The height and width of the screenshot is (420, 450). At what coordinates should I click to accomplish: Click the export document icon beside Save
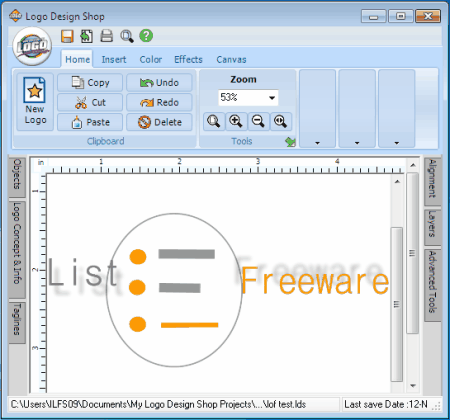[x=87, y=36]
